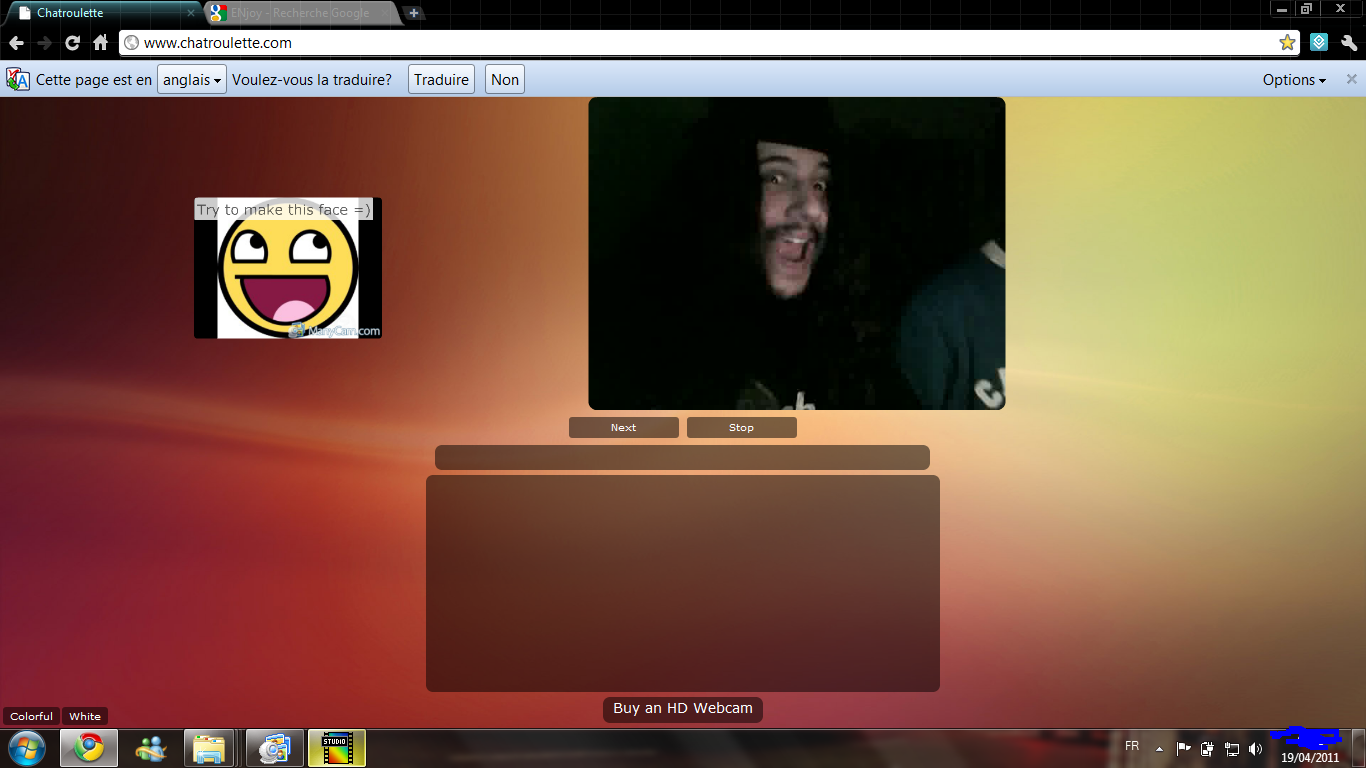Click the browser forward arrow

44,43
